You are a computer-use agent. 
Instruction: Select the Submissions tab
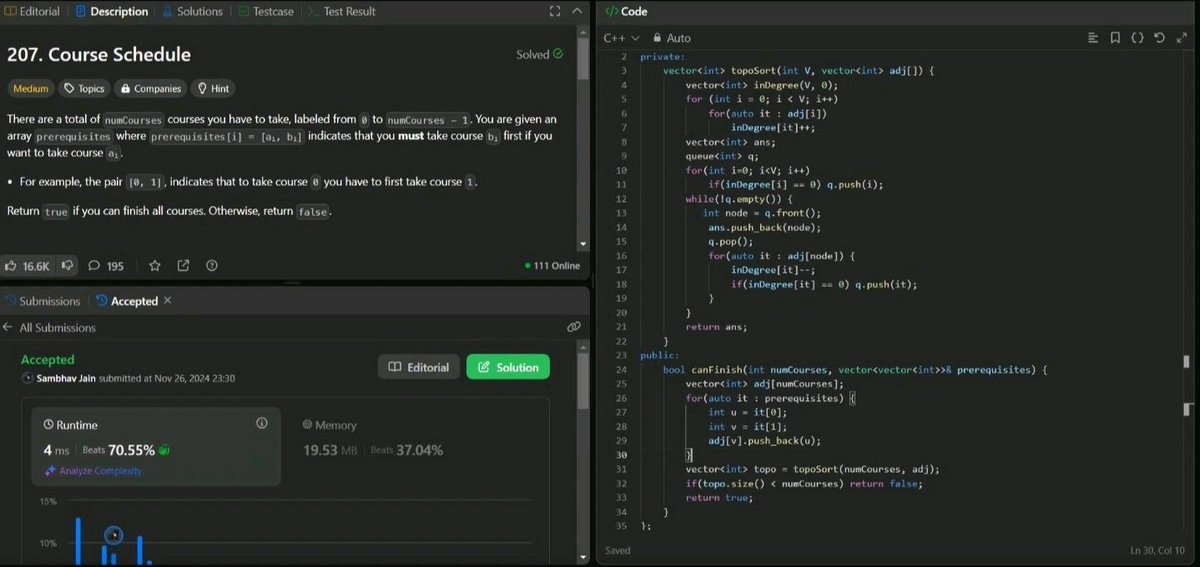coord(43,301)
